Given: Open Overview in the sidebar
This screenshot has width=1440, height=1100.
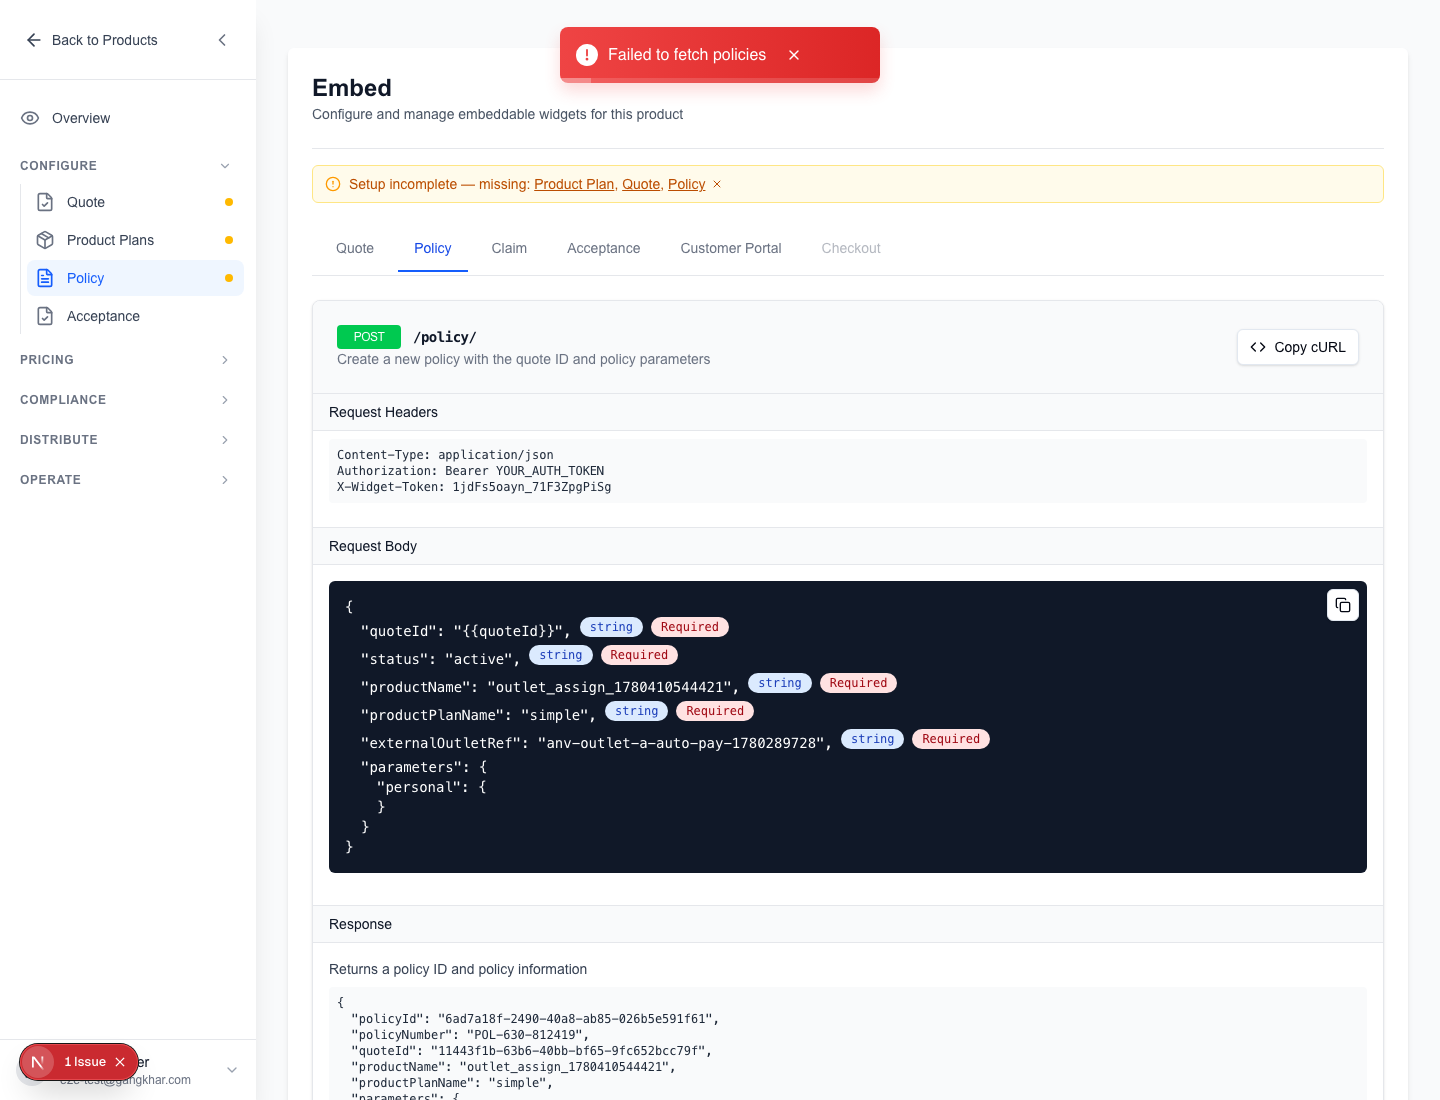Looking at the screenshot, I should pyautogui.click(x=128, y=118).
